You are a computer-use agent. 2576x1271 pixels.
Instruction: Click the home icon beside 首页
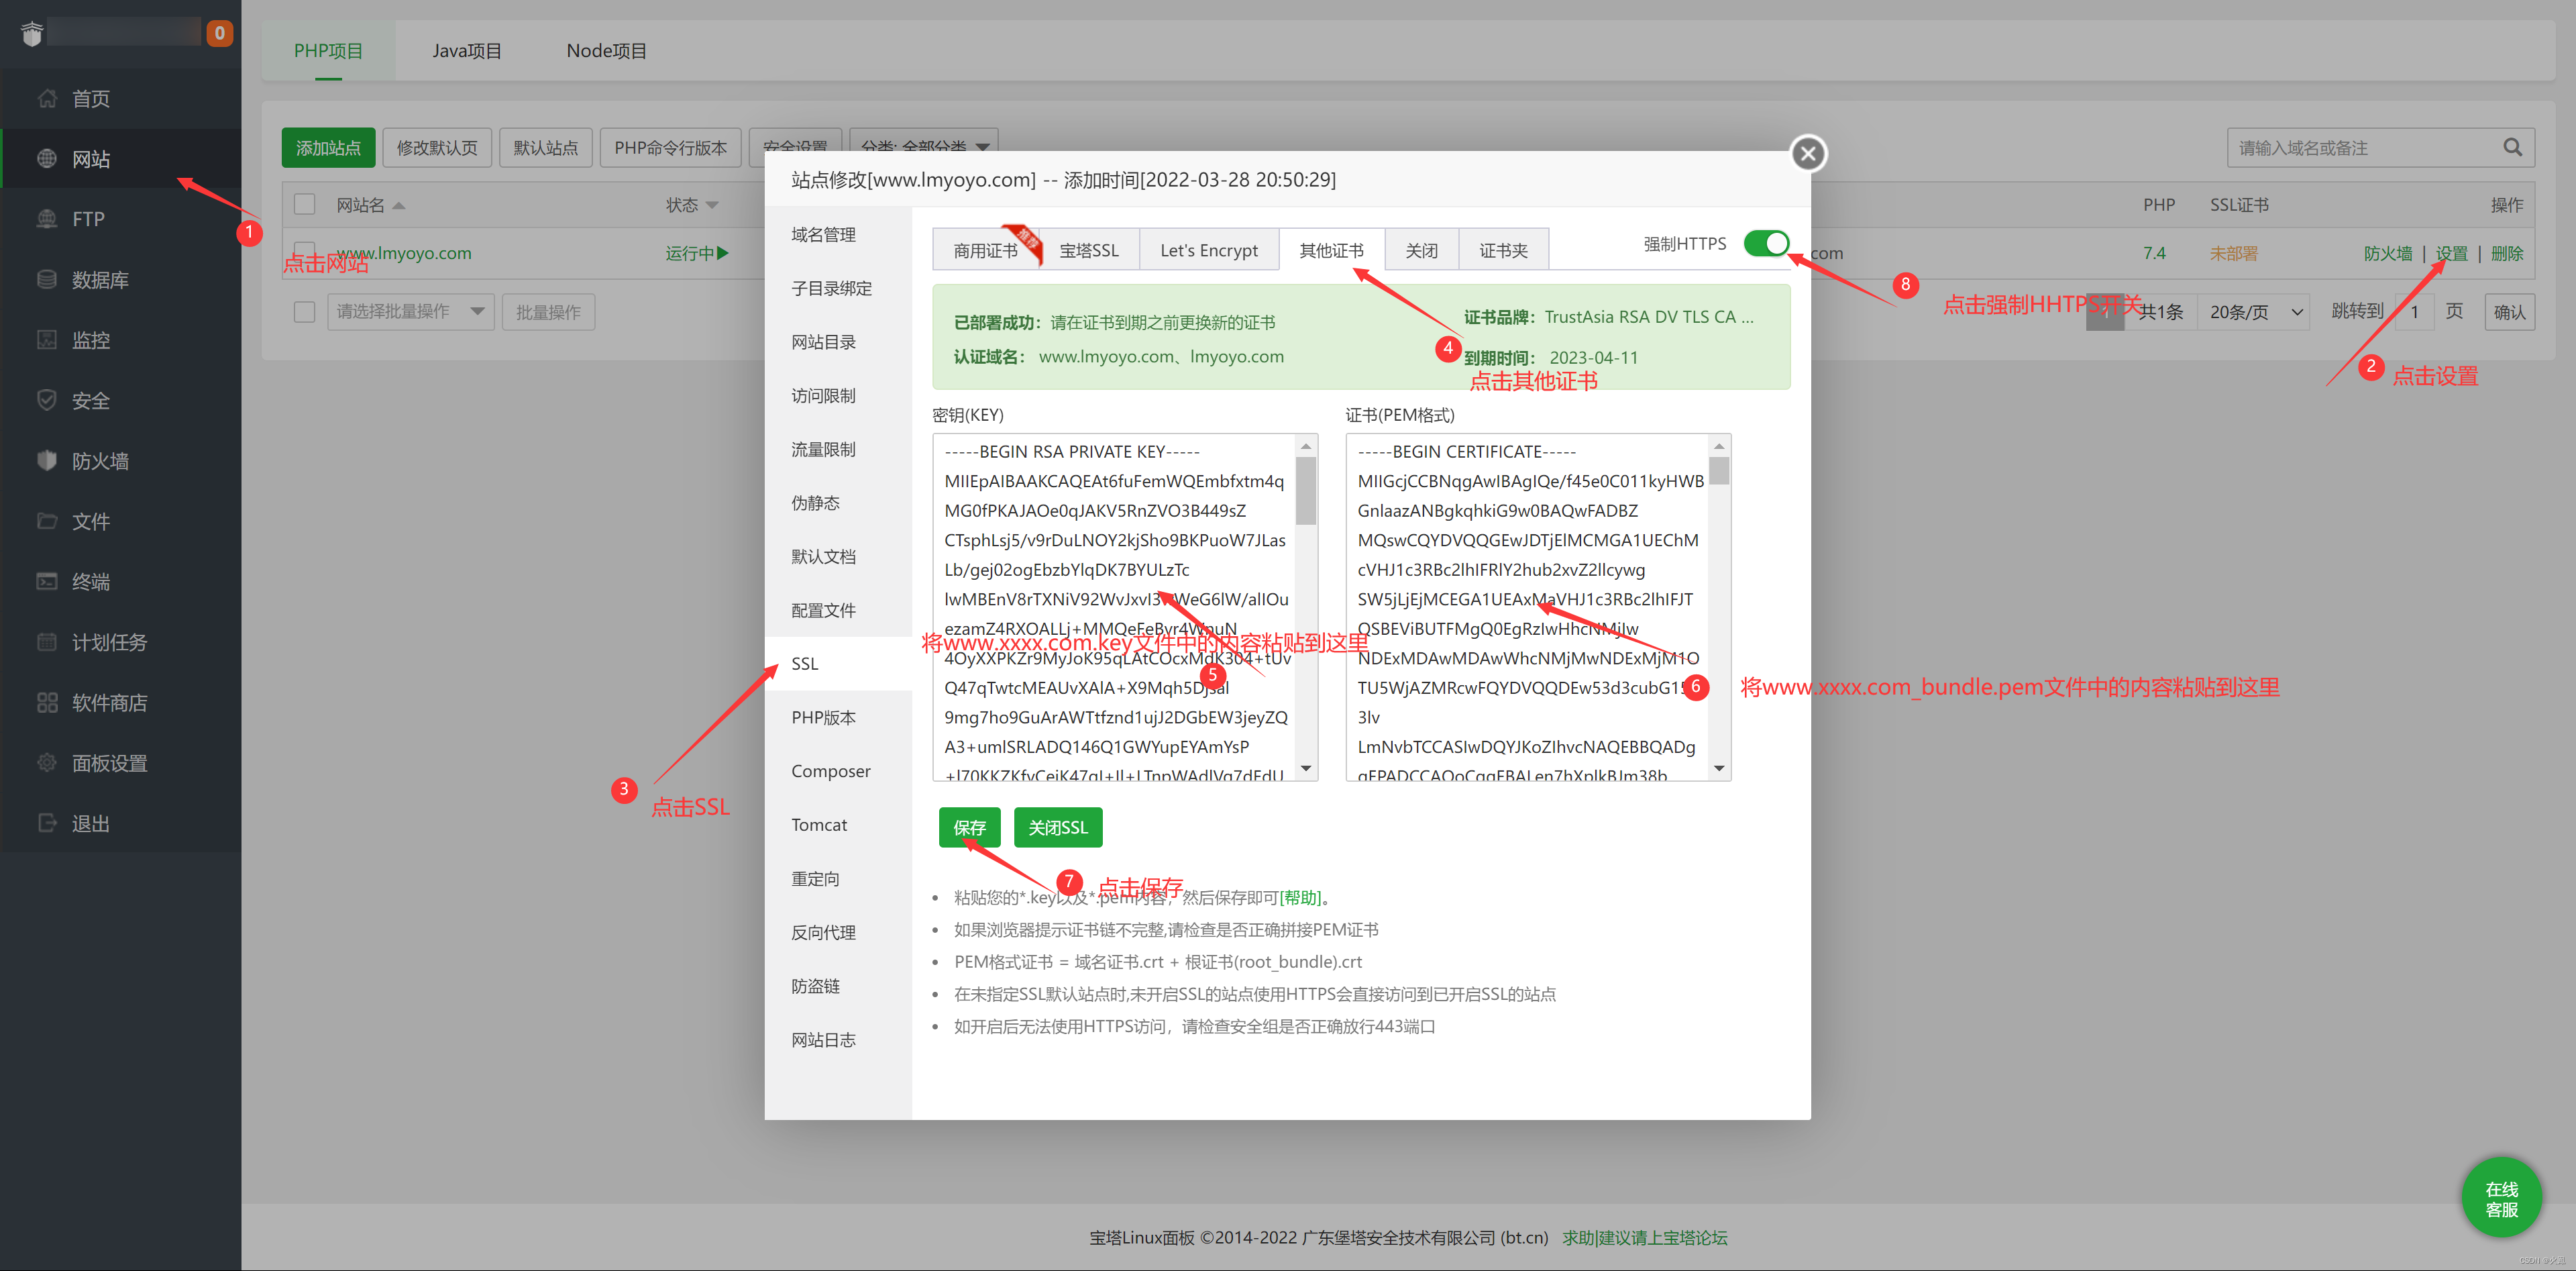coord(46,98)
